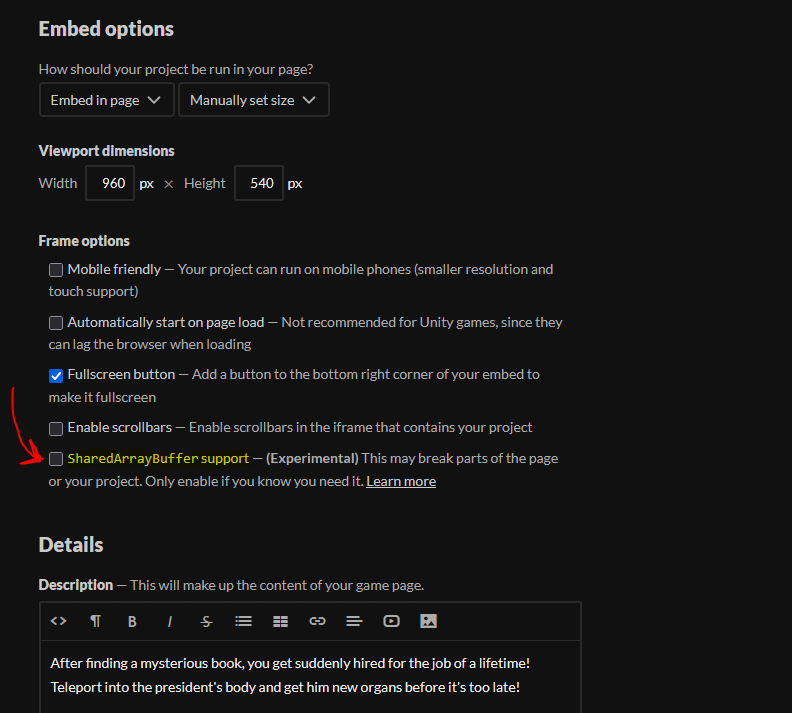Tick the Enable scrollbars checkbox
Screen dimensions: 792x713
[x=56, y=428]
